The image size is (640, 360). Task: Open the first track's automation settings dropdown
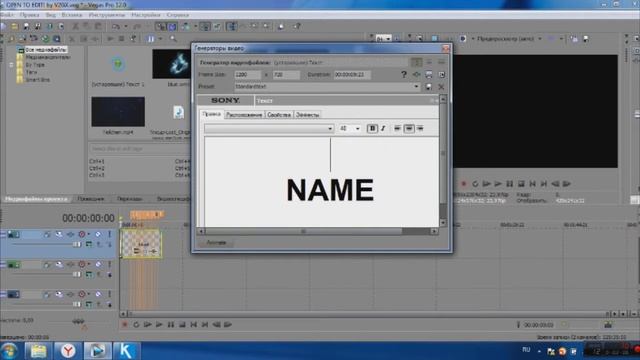click(x=89, y=234)
